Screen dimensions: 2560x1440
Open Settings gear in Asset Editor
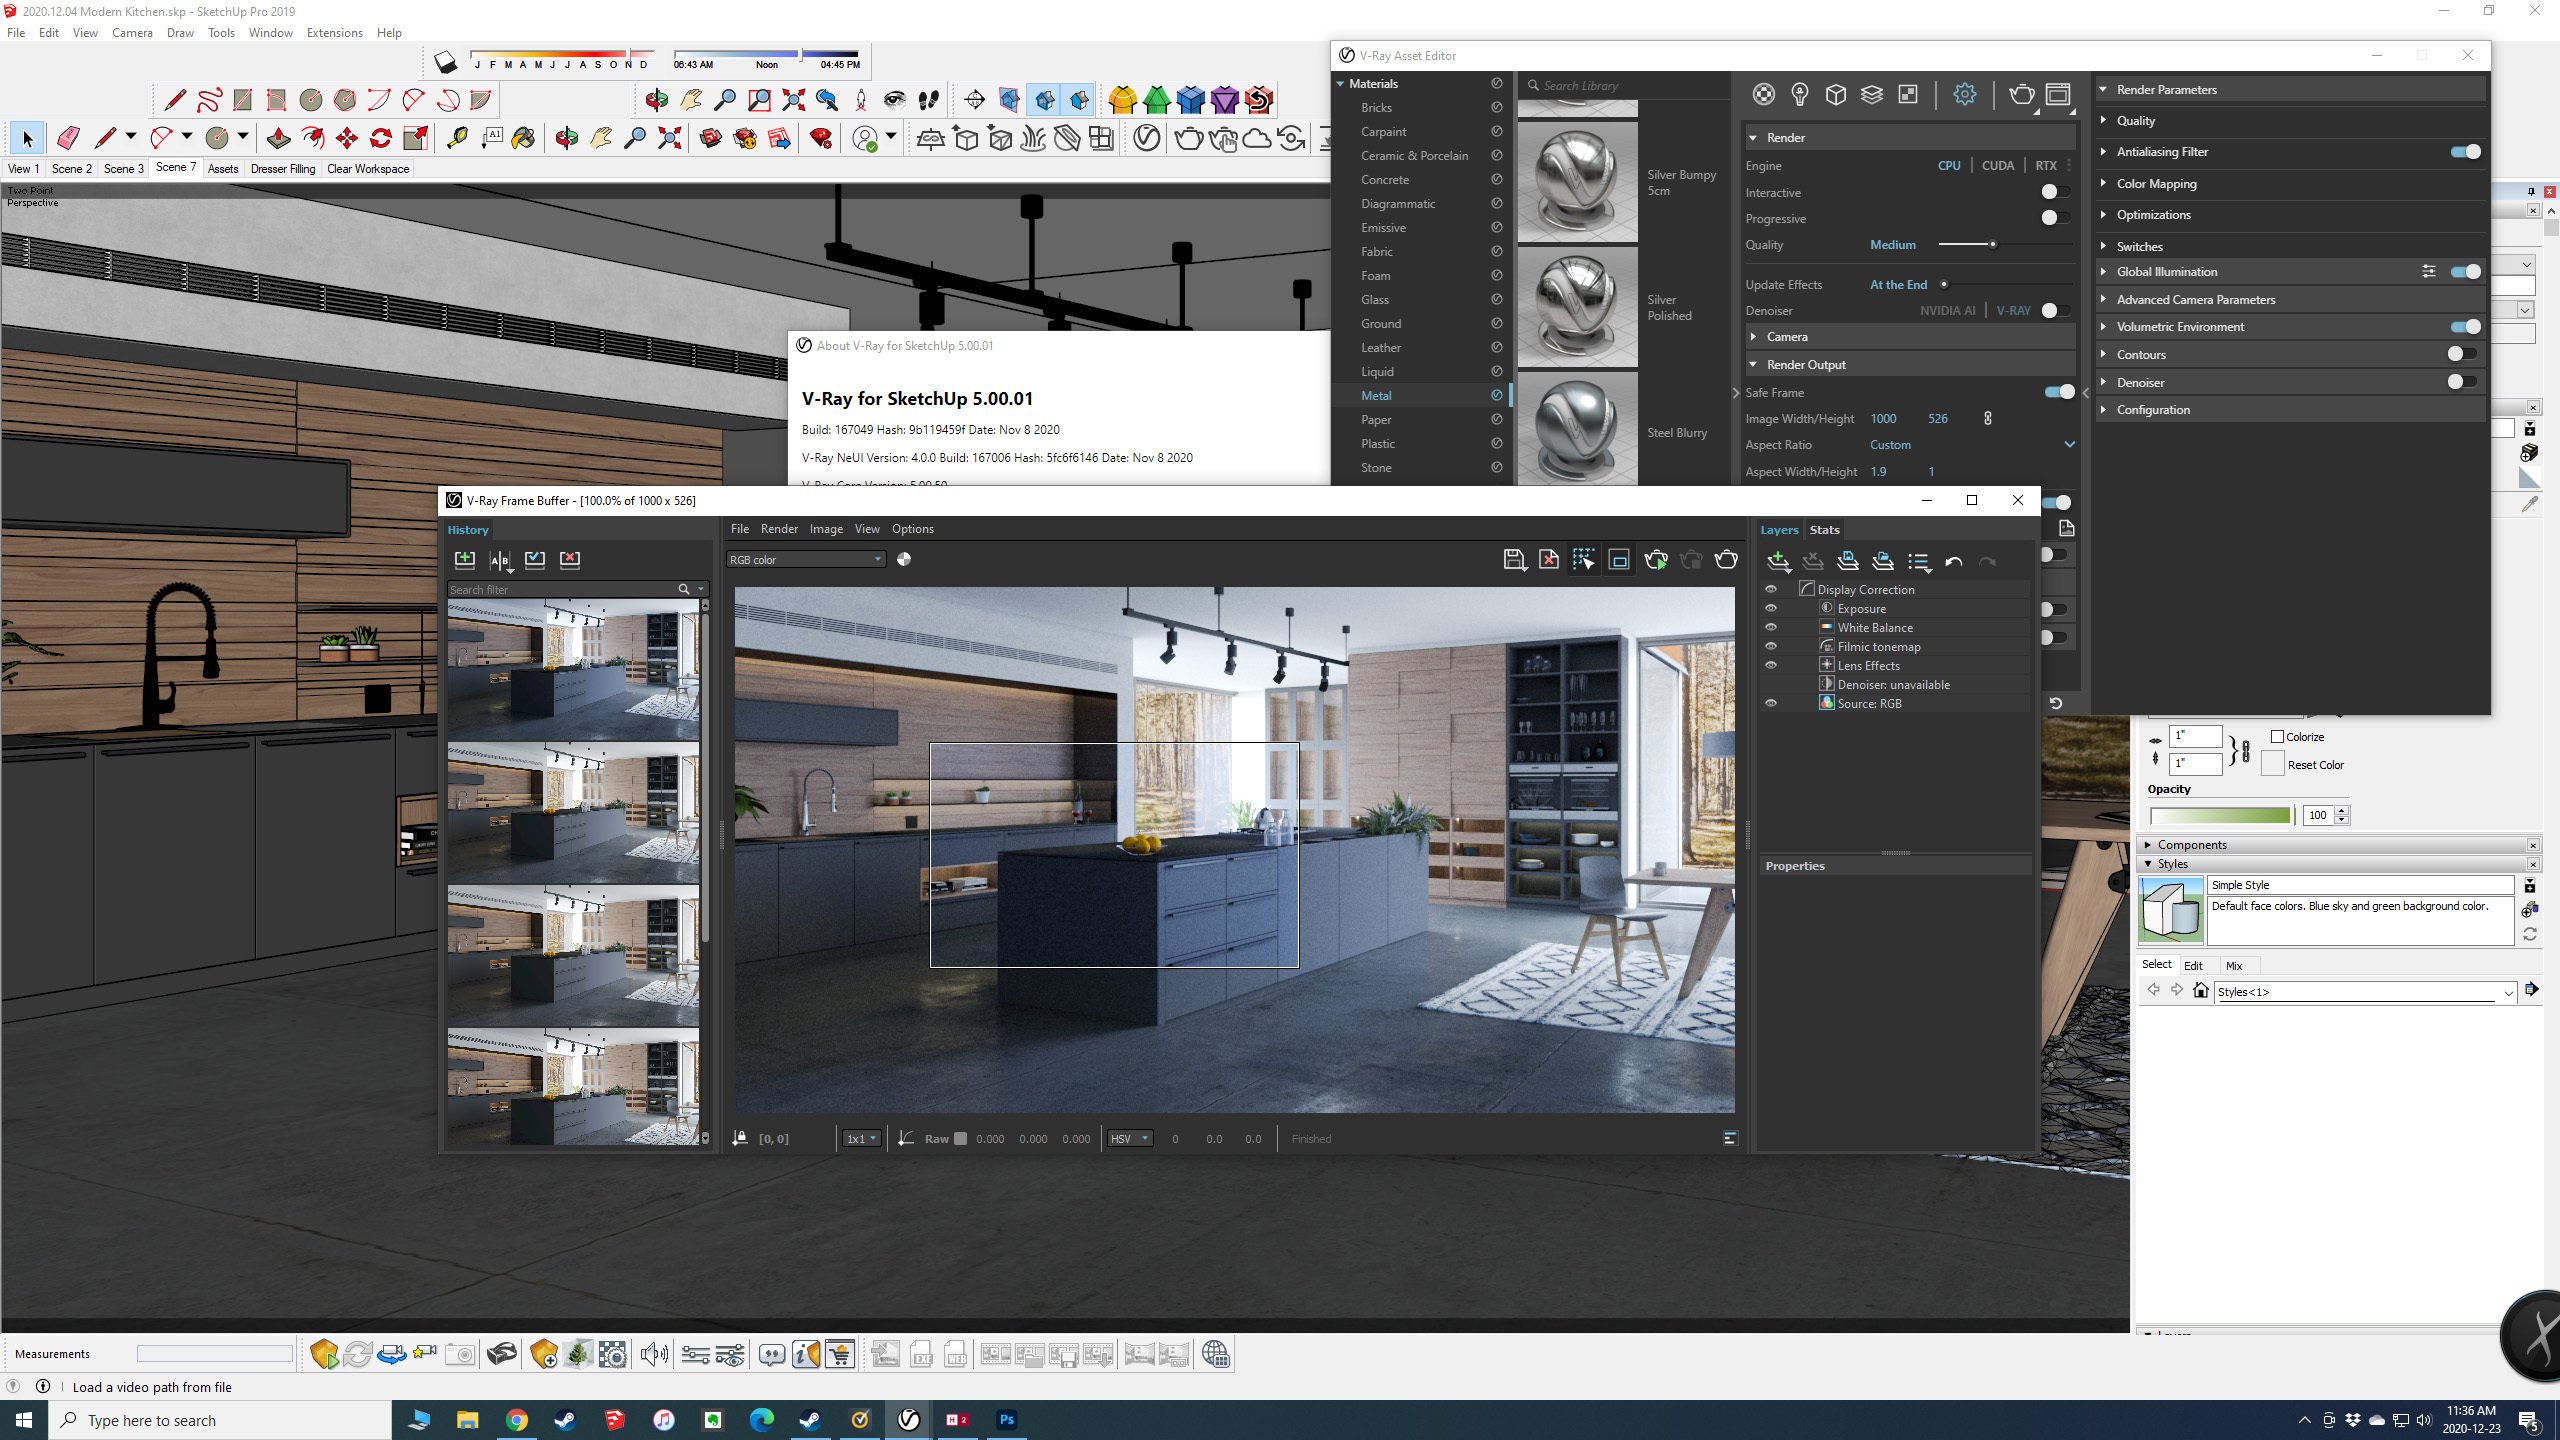(x=1965, y=94)
